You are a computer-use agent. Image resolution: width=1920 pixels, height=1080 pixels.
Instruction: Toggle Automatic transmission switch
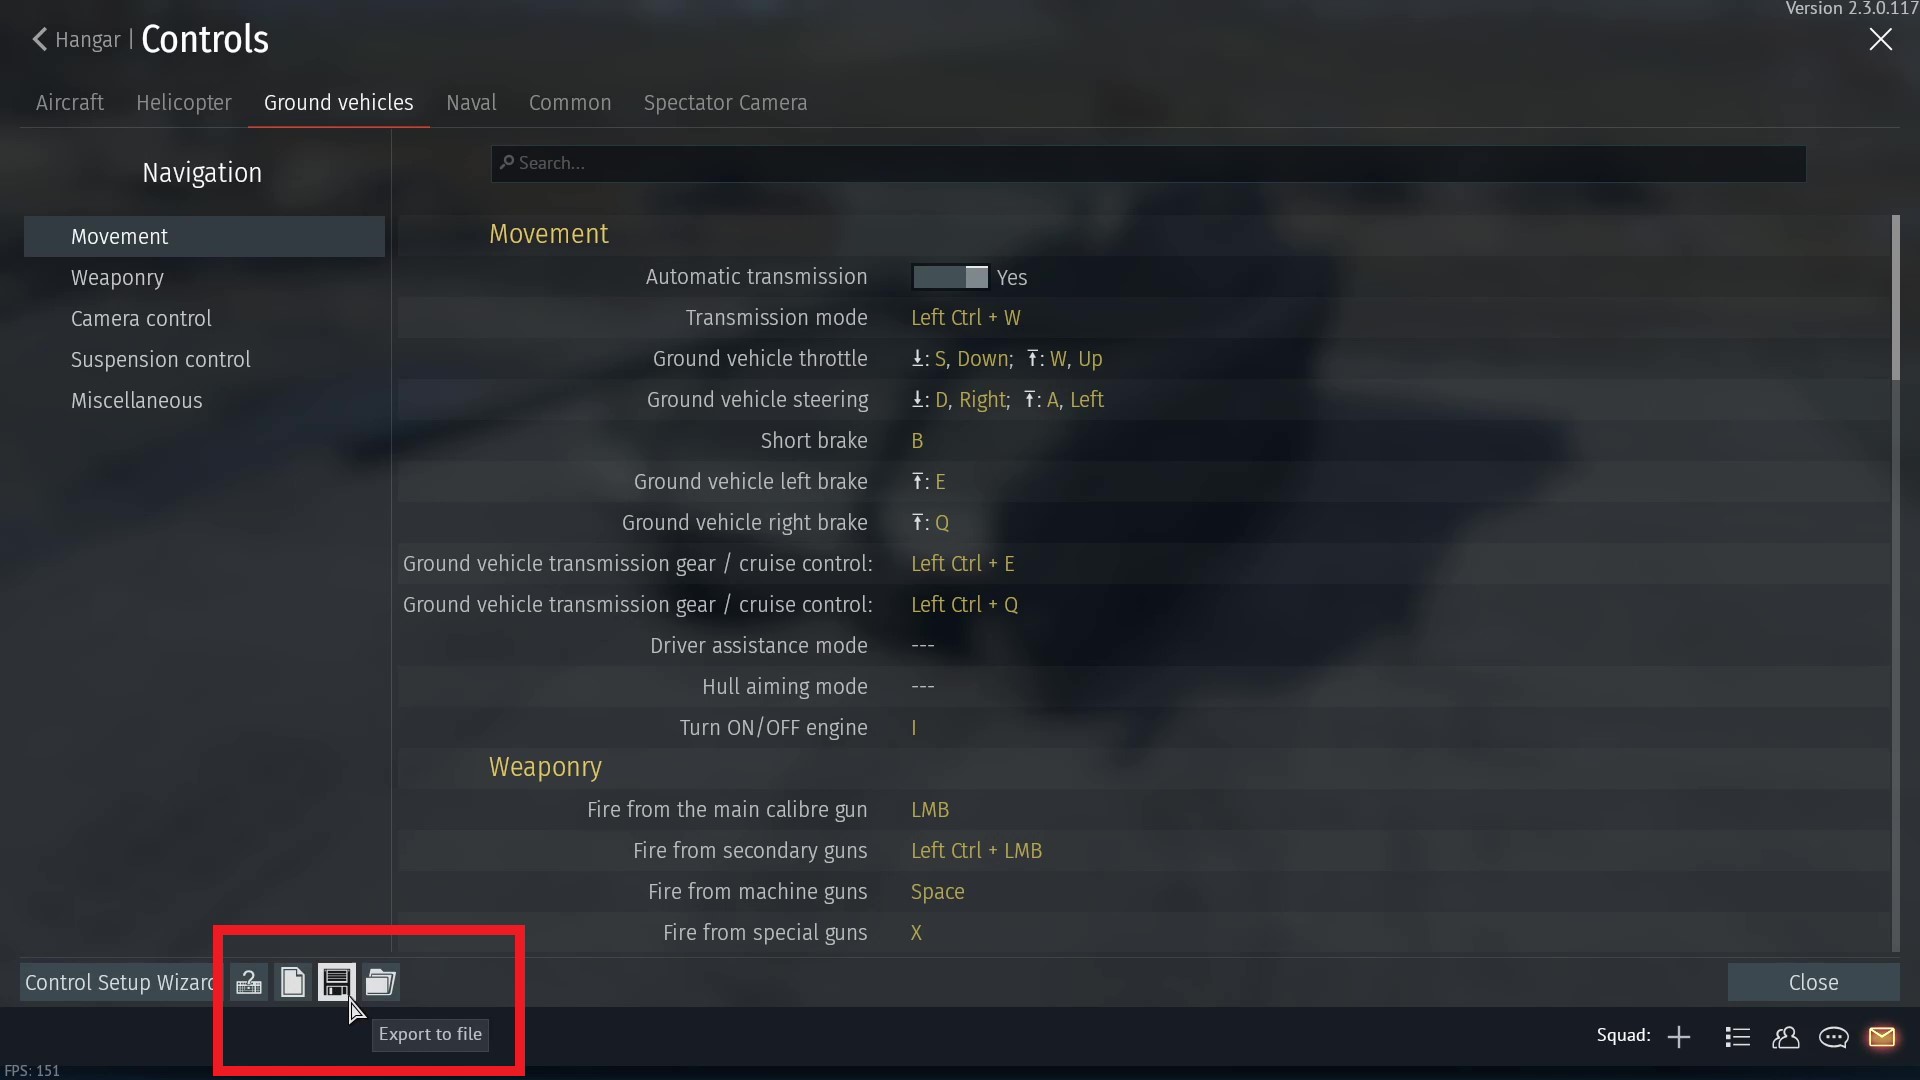tap(950, 277)
